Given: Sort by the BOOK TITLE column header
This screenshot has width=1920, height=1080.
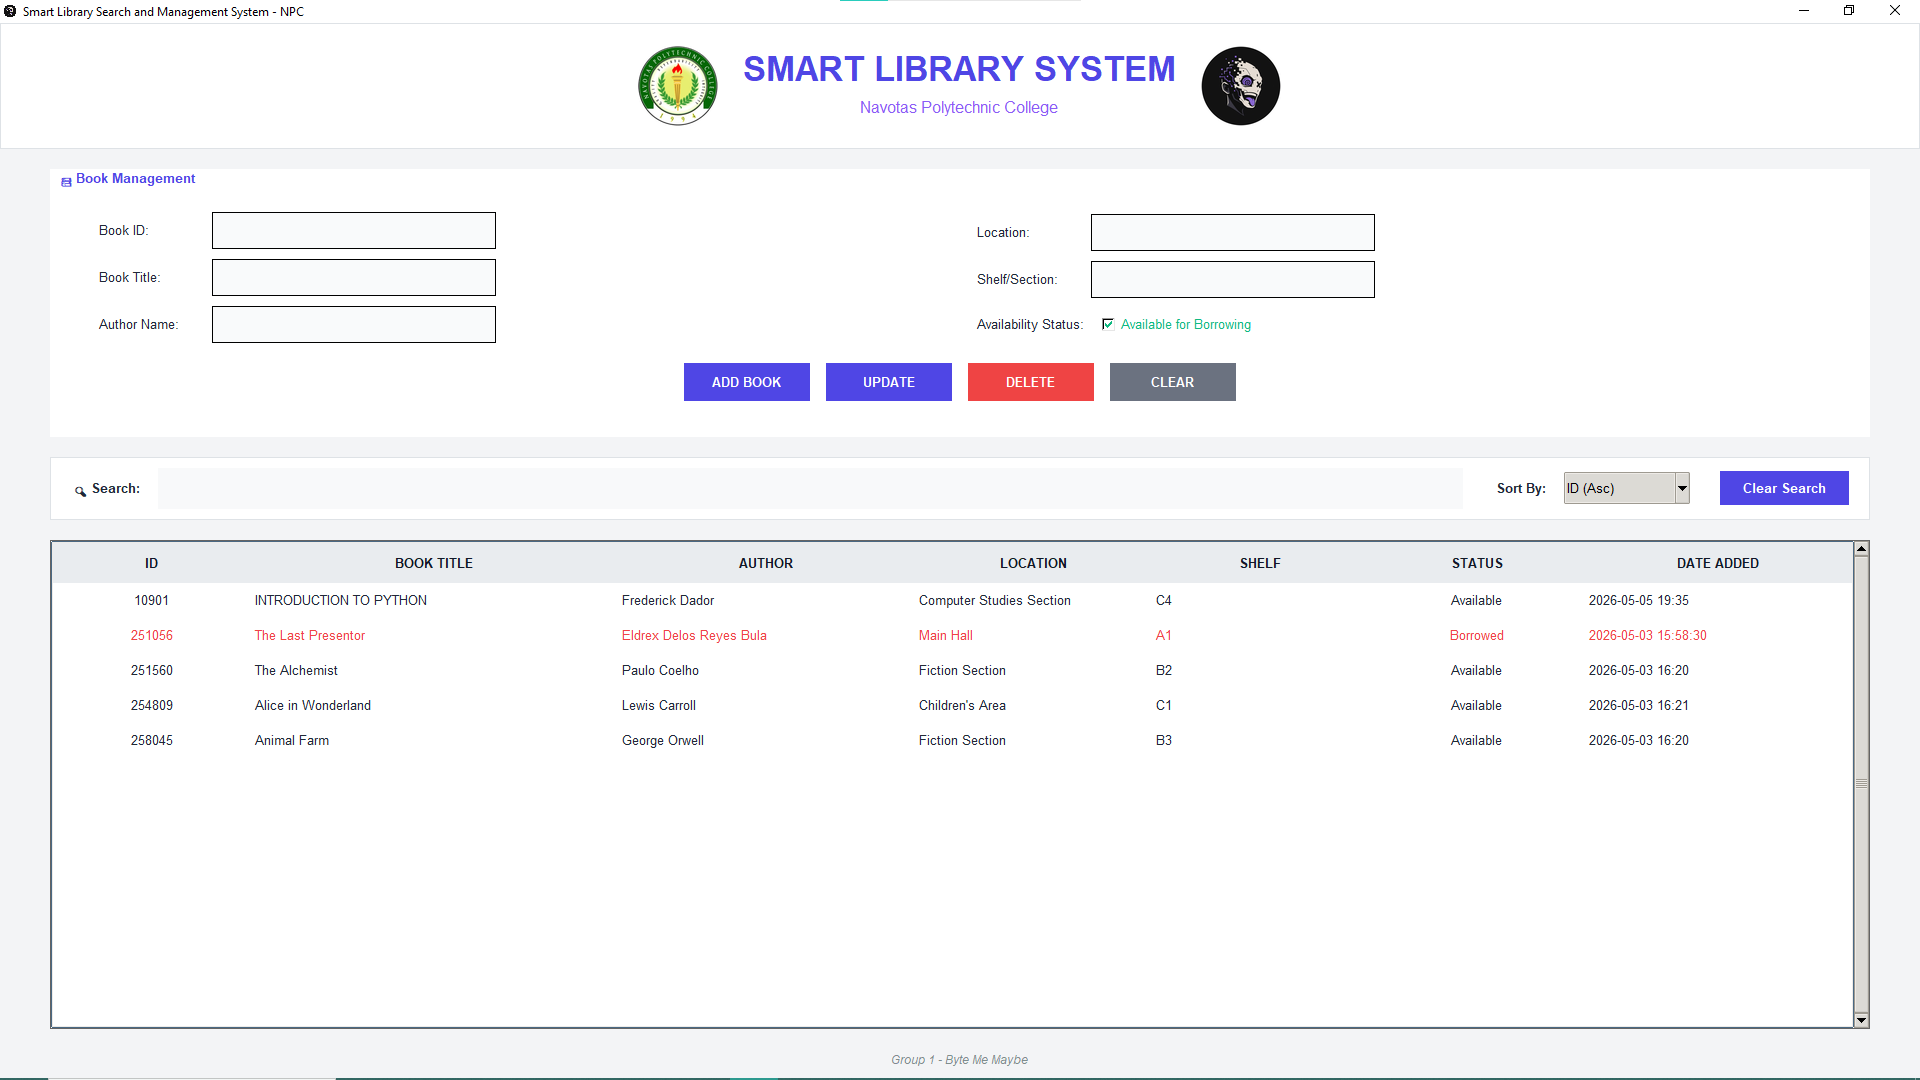Looking at the screenshot, I should [434, 563].
